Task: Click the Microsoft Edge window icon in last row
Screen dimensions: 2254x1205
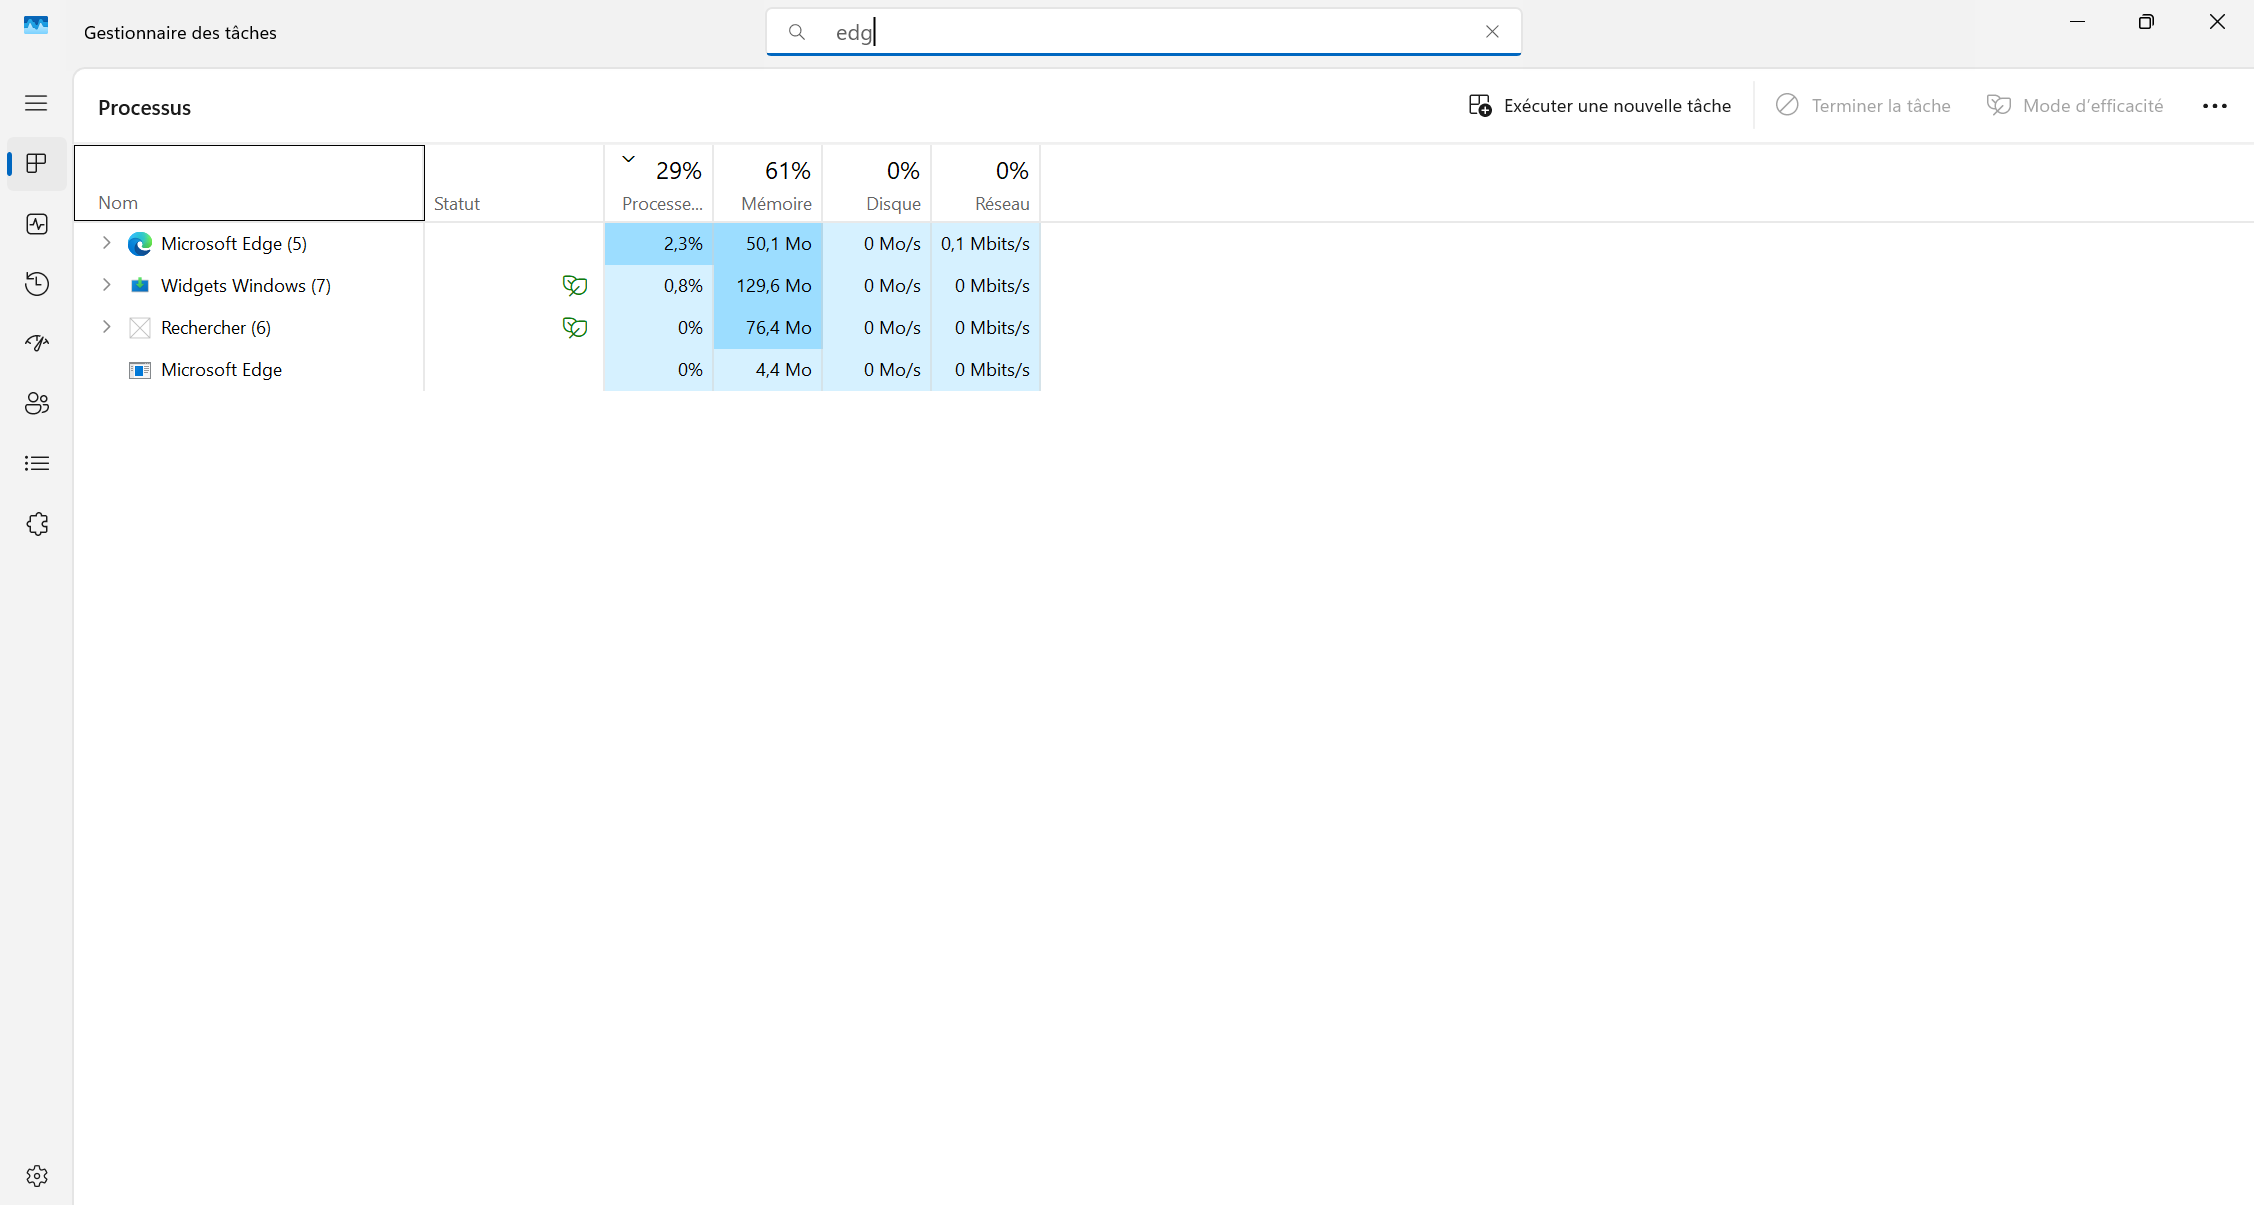Action: 140,370
